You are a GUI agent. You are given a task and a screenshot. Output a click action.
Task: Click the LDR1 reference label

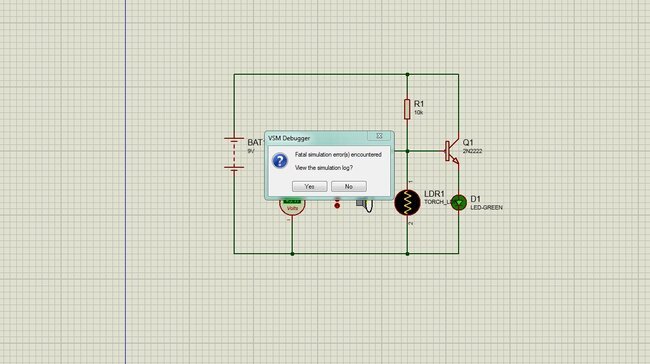pyautogui.click(x=434, y=194)
